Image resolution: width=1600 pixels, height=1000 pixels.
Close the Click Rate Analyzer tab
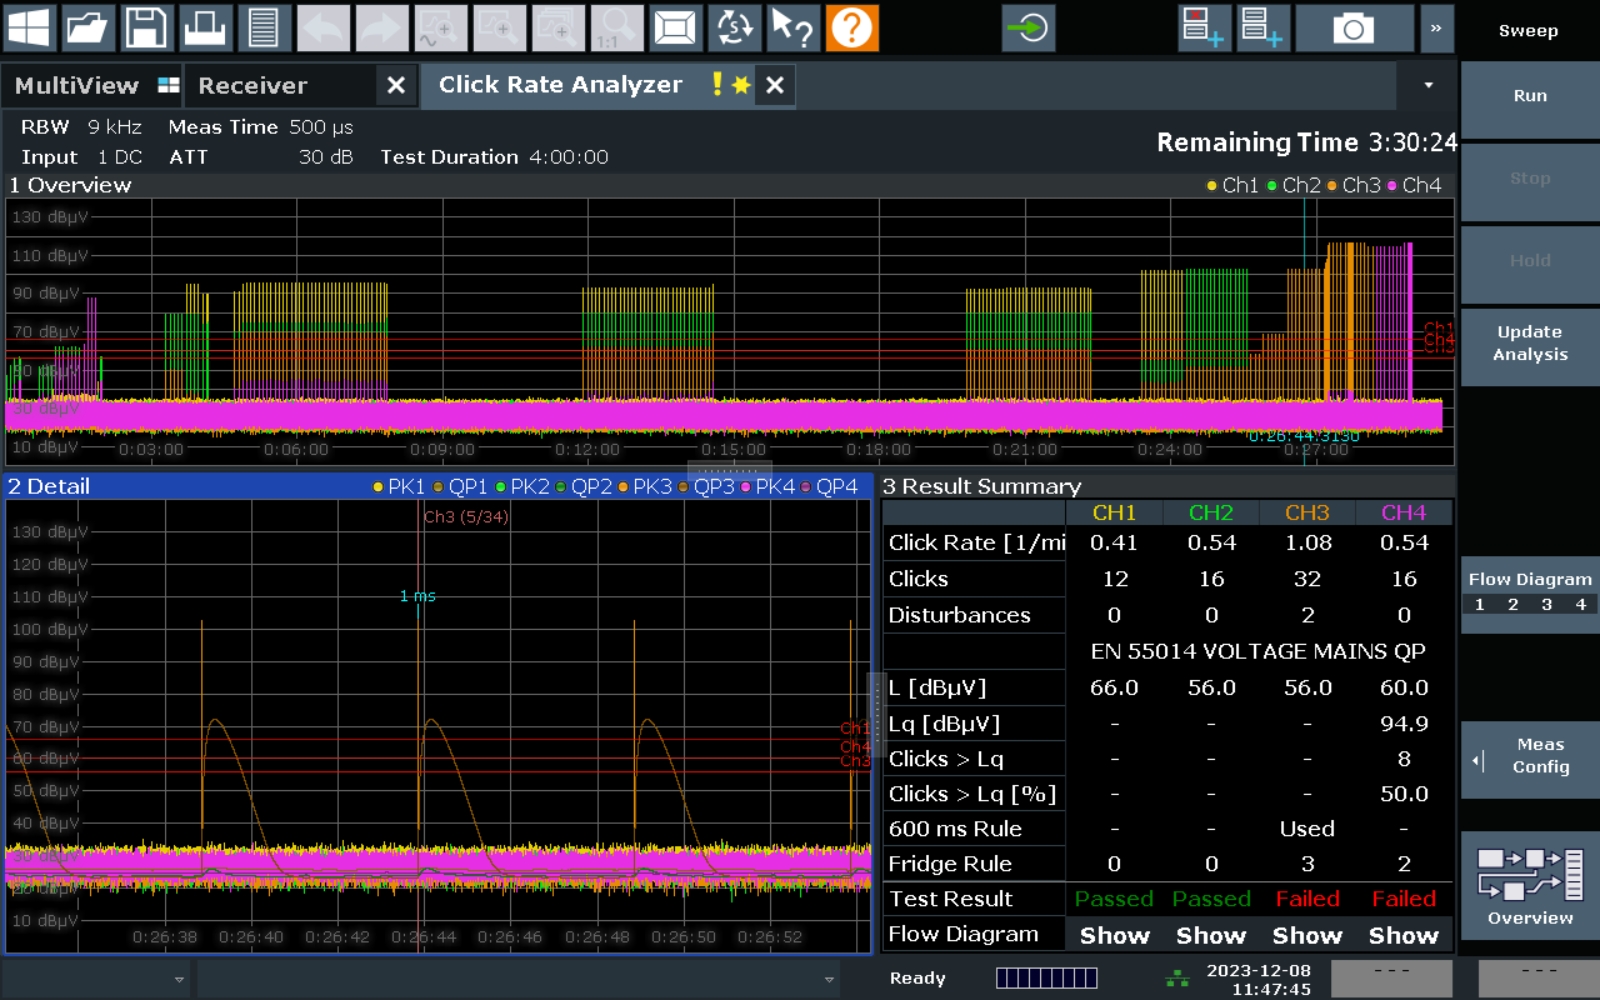click(774, 86)
